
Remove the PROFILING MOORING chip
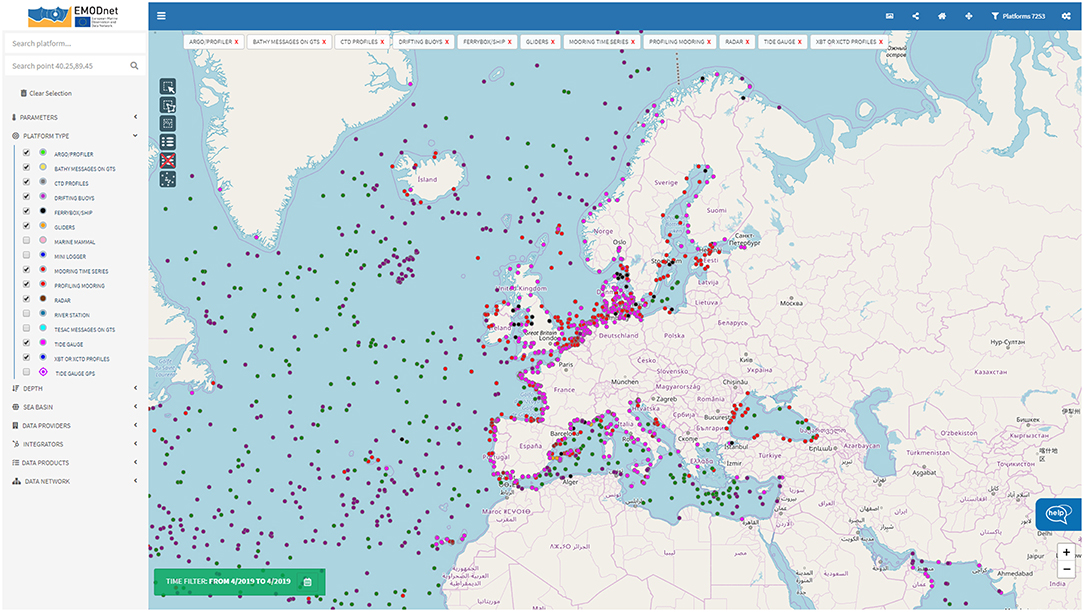709,42
